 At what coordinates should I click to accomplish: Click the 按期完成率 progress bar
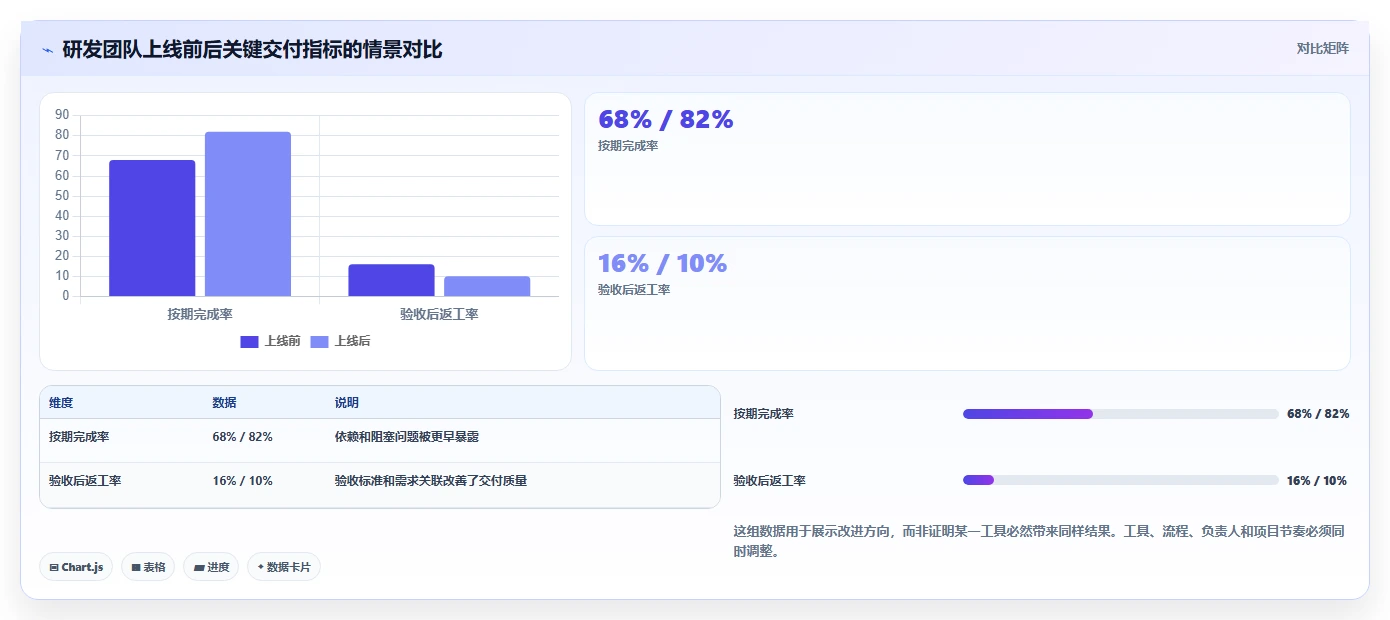click(x=1121, y=414)
